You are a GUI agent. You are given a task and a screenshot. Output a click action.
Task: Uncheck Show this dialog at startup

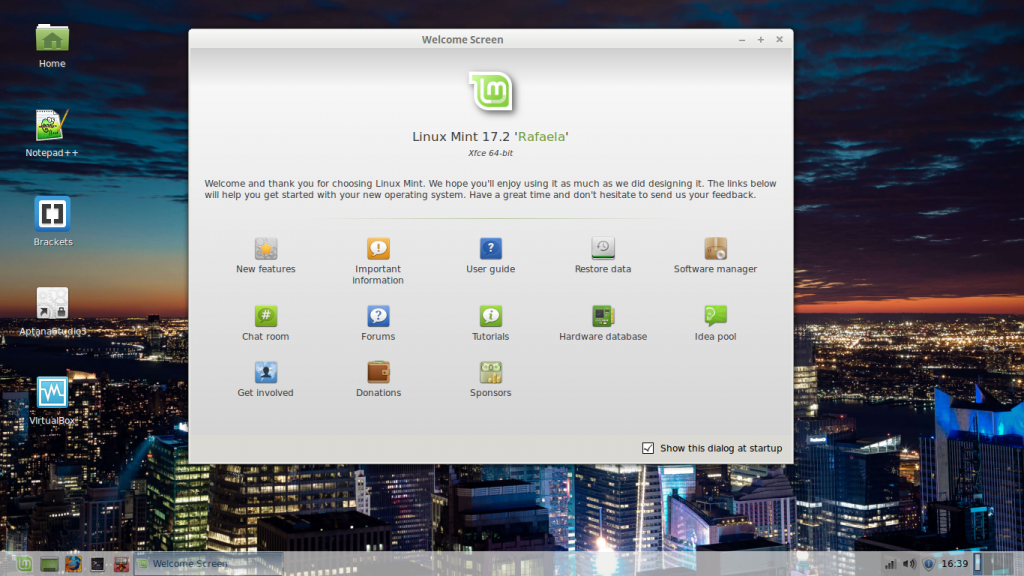[648, 448]
